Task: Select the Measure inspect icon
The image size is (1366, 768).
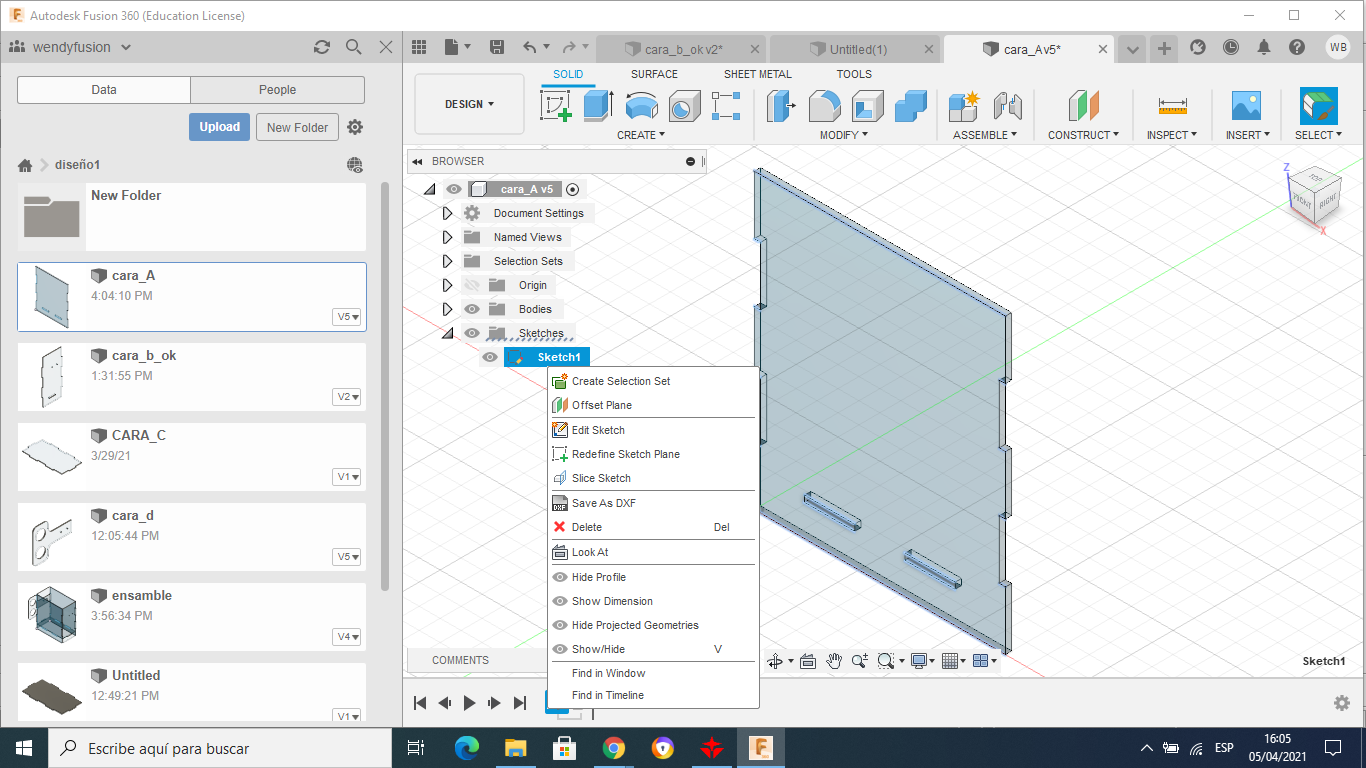Action: [x=1172, y=105]
